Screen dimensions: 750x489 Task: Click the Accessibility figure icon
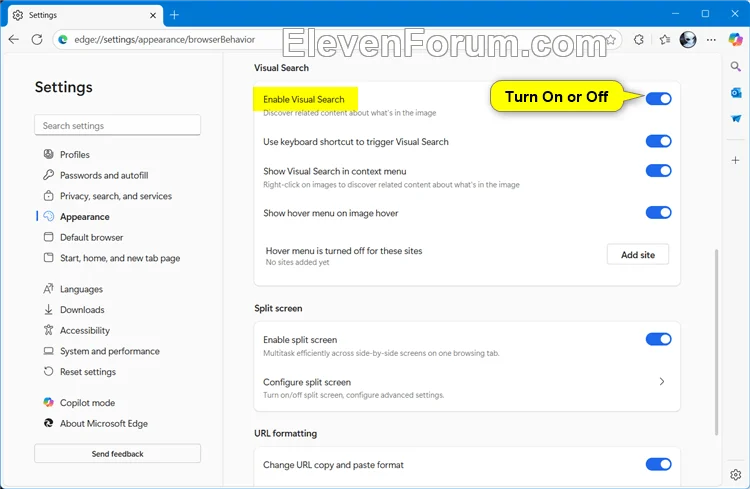pyautogui.click(x=48, y=330)
